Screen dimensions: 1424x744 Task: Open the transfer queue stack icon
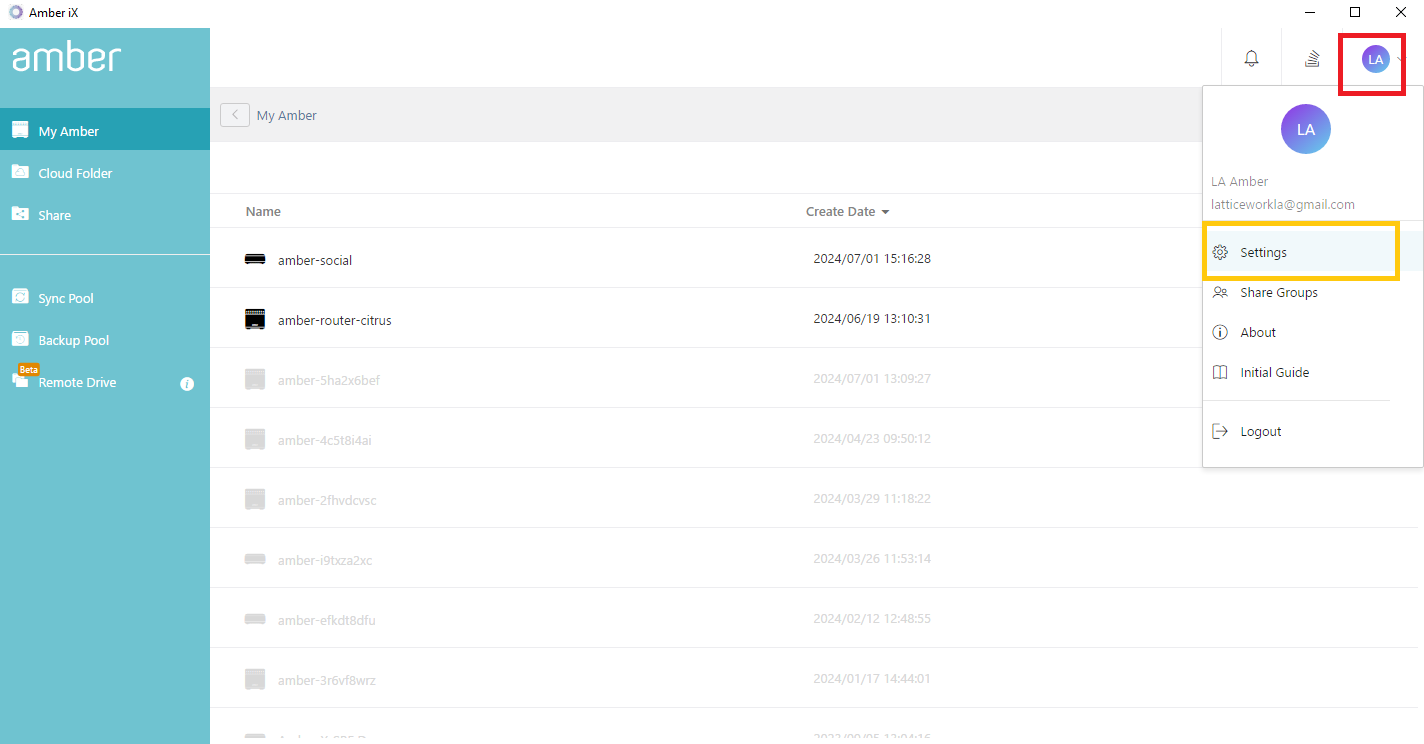click(1312, 59)
